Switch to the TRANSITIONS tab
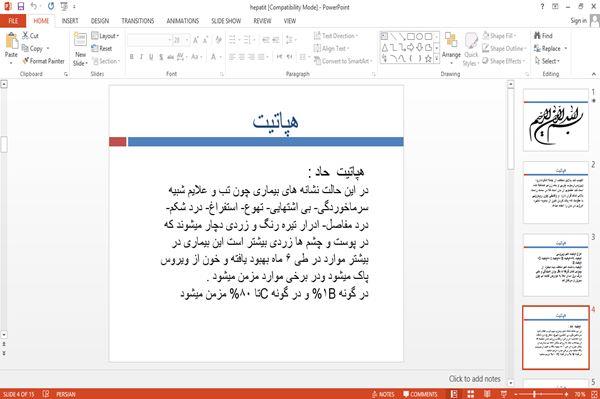The width and height of the screenshot is (600, 399). pos(138,21)
